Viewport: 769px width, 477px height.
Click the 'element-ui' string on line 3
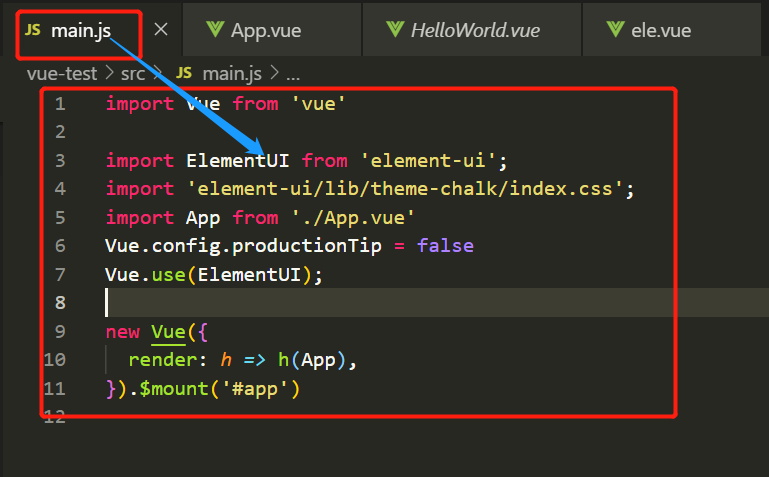429,161
